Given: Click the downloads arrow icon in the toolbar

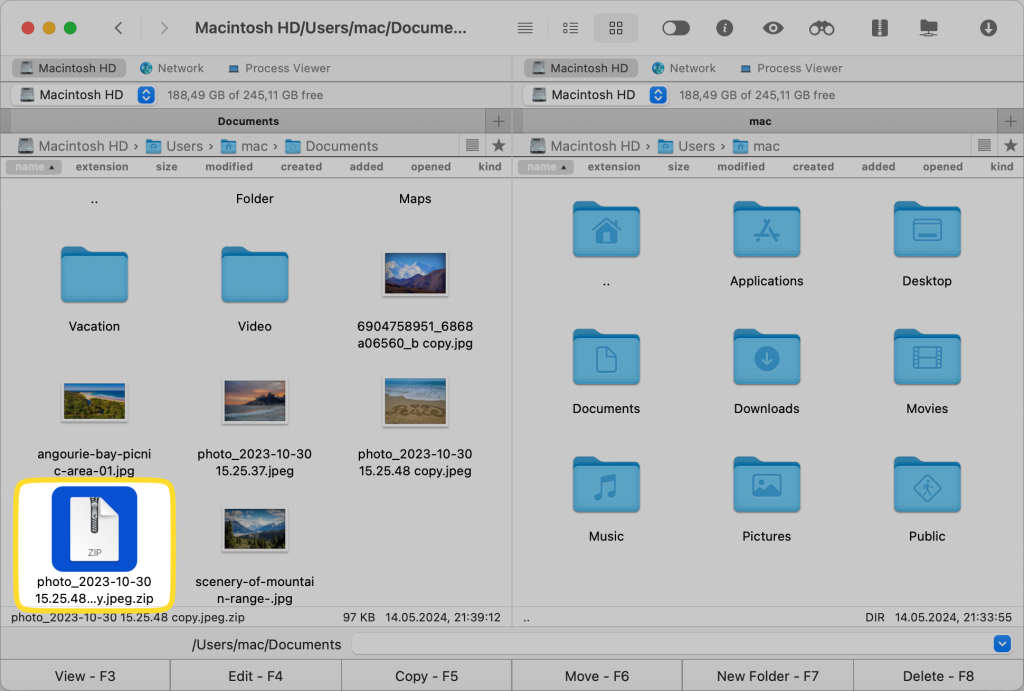Looking at the screenshot, I should coord(988,28).
